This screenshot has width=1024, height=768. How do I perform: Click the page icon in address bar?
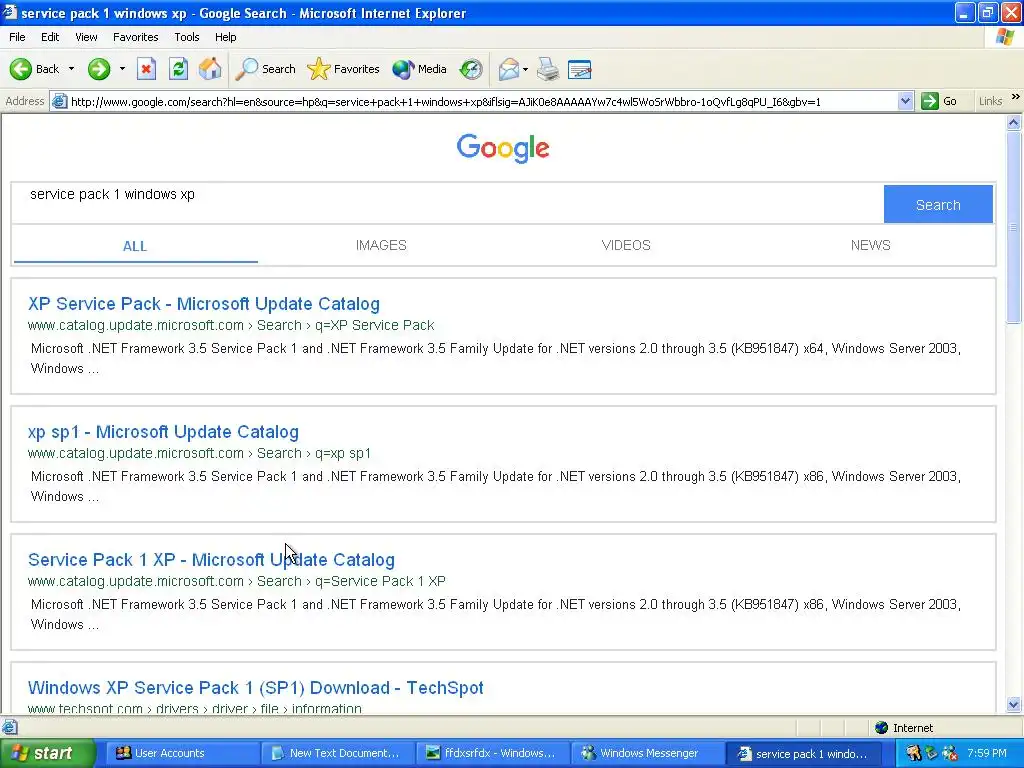coord(59,101)
